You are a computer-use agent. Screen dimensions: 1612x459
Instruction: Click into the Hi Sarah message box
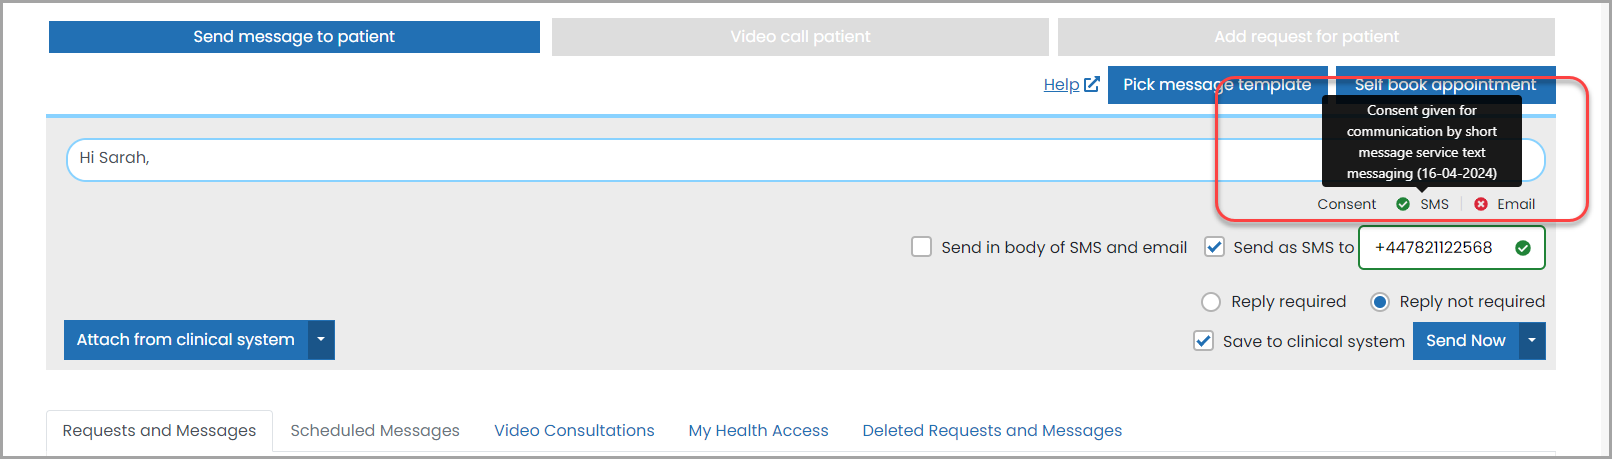[806, 160]
